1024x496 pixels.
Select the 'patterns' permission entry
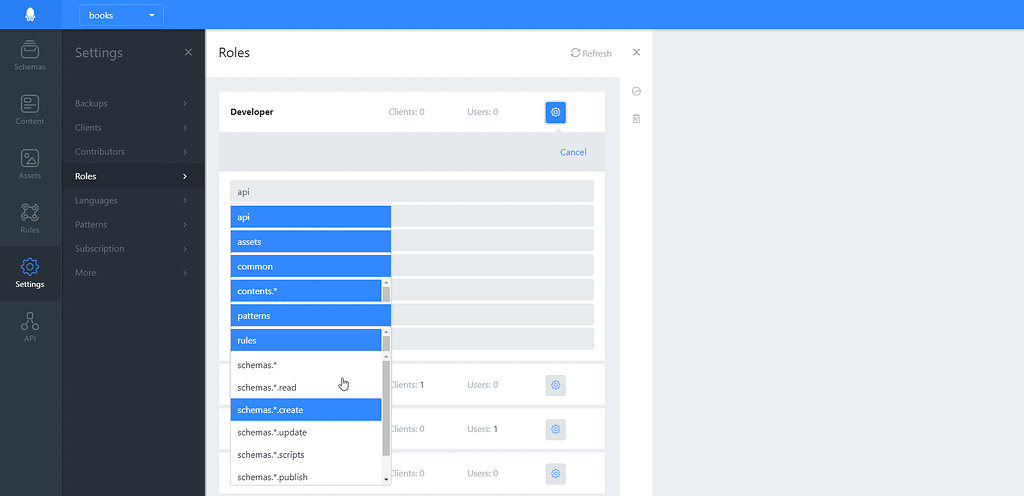pyautogui.click(x=310, y=315)
